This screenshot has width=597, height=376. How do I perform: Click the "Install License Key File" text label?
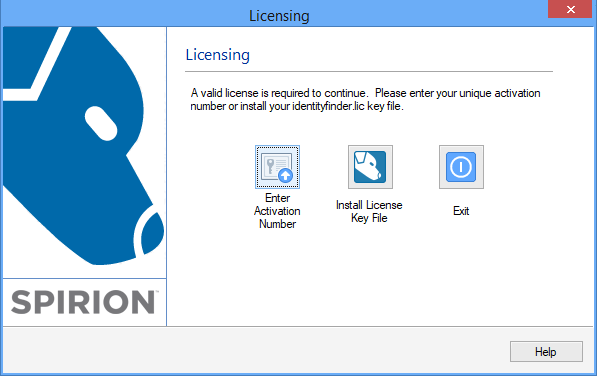[369, 211]
